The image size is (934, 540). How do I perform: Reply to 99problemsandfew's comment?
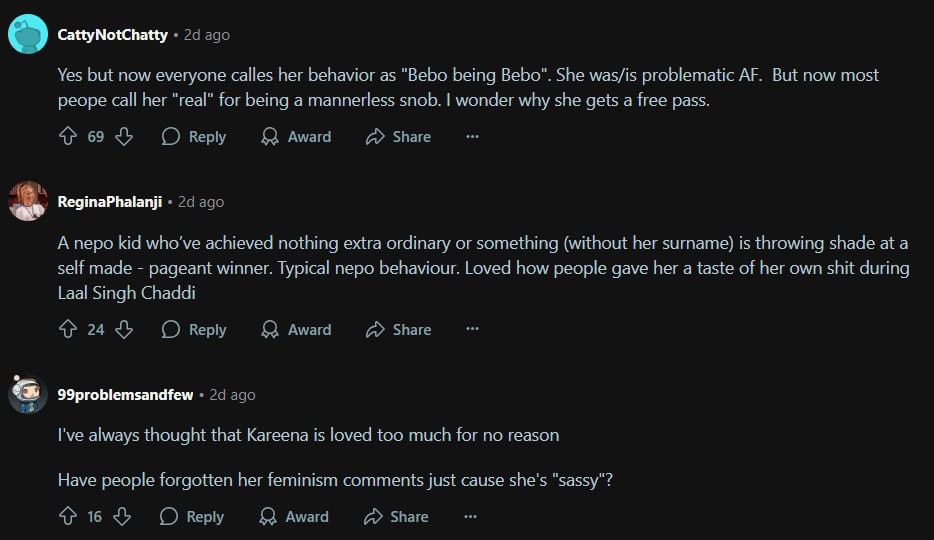[192, 516]
